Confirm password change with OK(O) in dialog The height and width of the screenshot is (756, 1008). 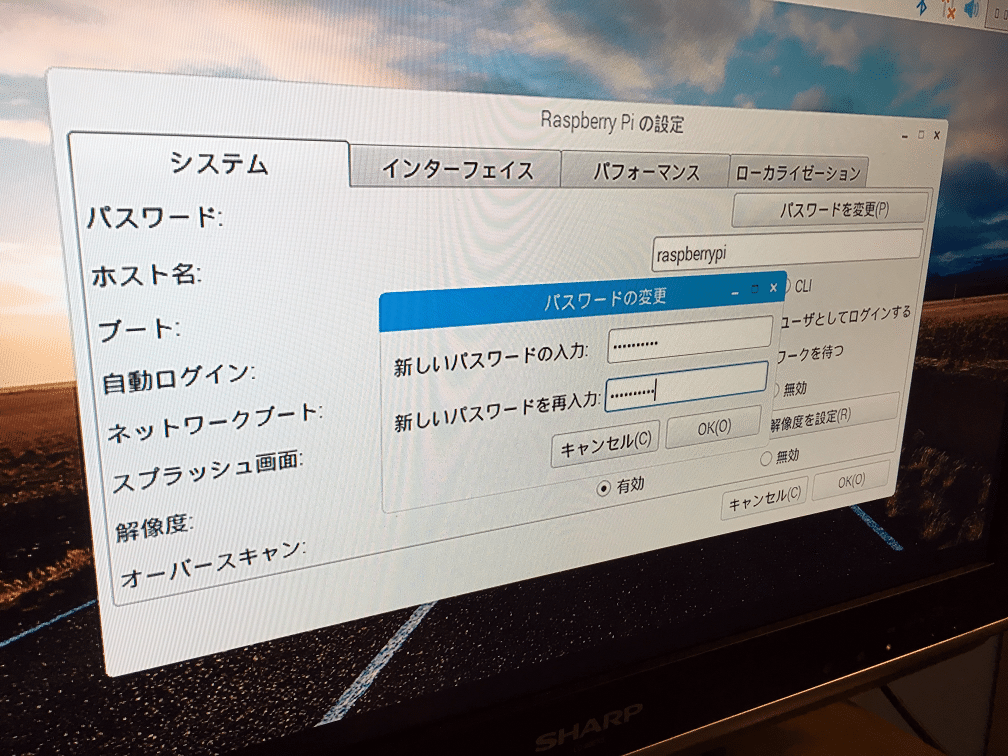[714, 427]
